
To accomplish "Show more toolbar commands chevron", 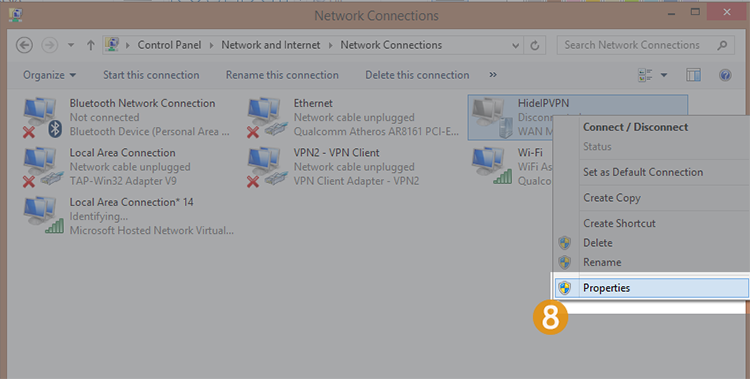I will point(493,75).
